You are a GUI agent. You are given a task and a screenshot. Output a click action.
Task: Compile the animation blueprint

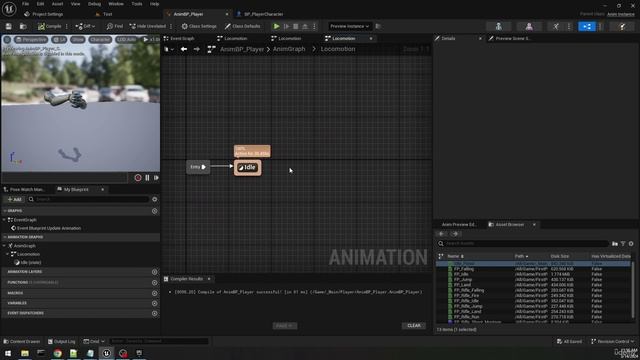(49, 26)
